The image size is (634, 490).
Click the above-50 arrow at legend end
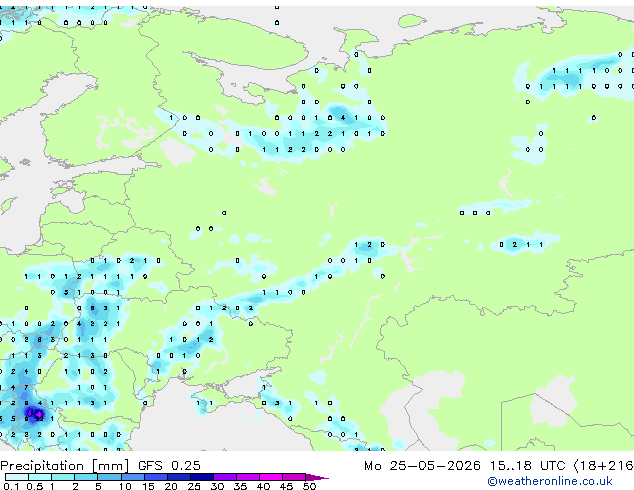coord(317,477)
